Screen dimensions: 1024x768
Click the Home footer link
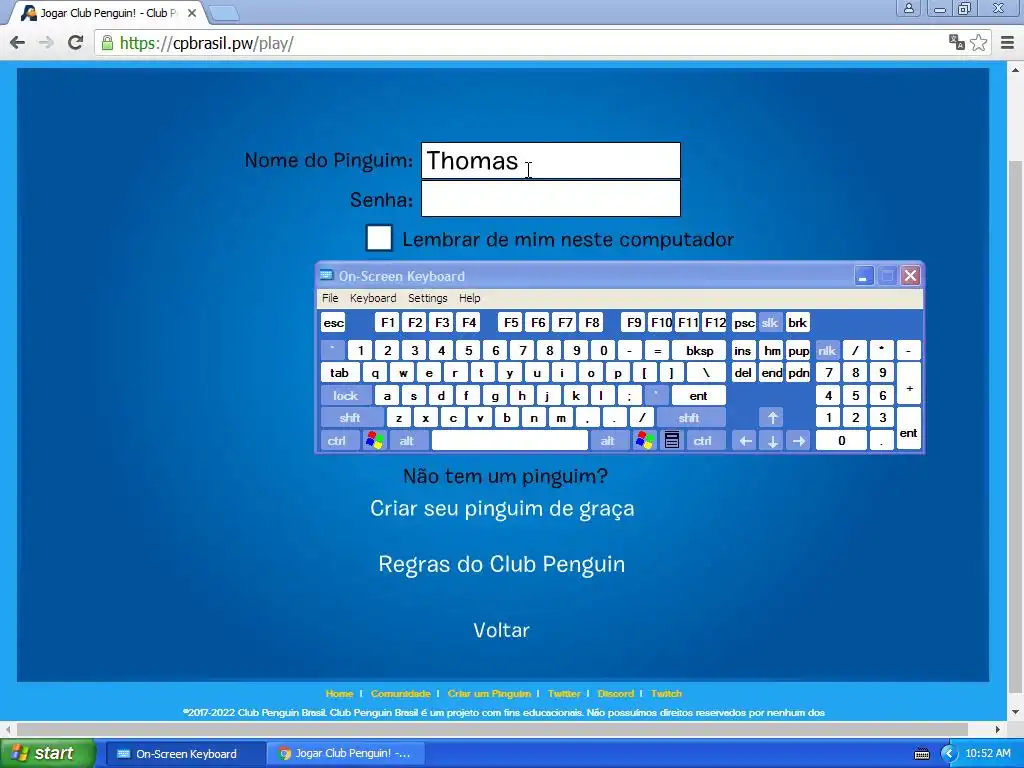[339, 694]
